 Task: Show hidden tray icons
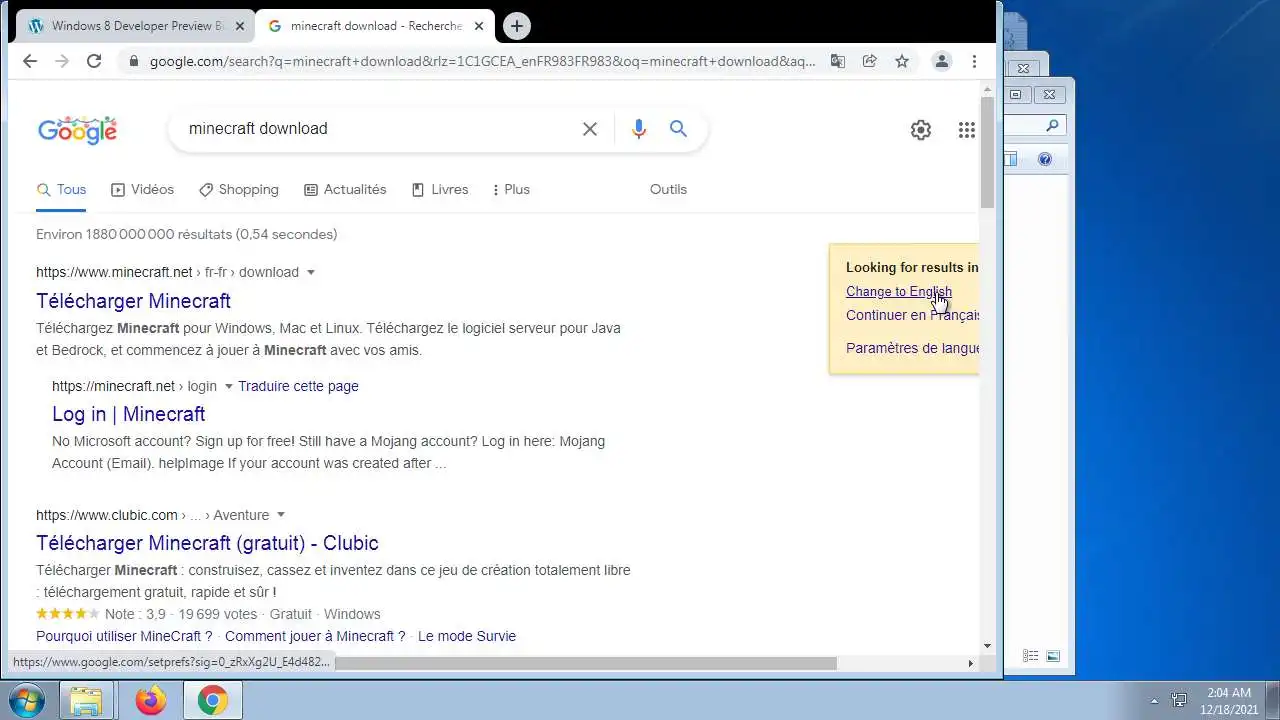1154,701
